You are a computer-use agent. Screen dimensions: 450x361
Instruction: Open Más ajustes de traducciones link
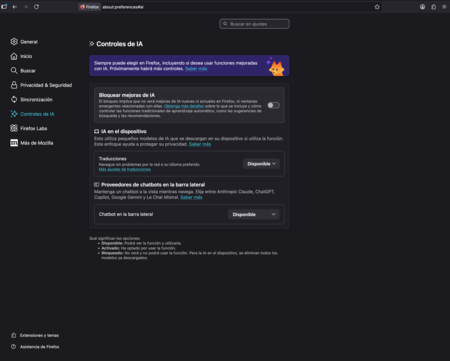pos(125,169)
